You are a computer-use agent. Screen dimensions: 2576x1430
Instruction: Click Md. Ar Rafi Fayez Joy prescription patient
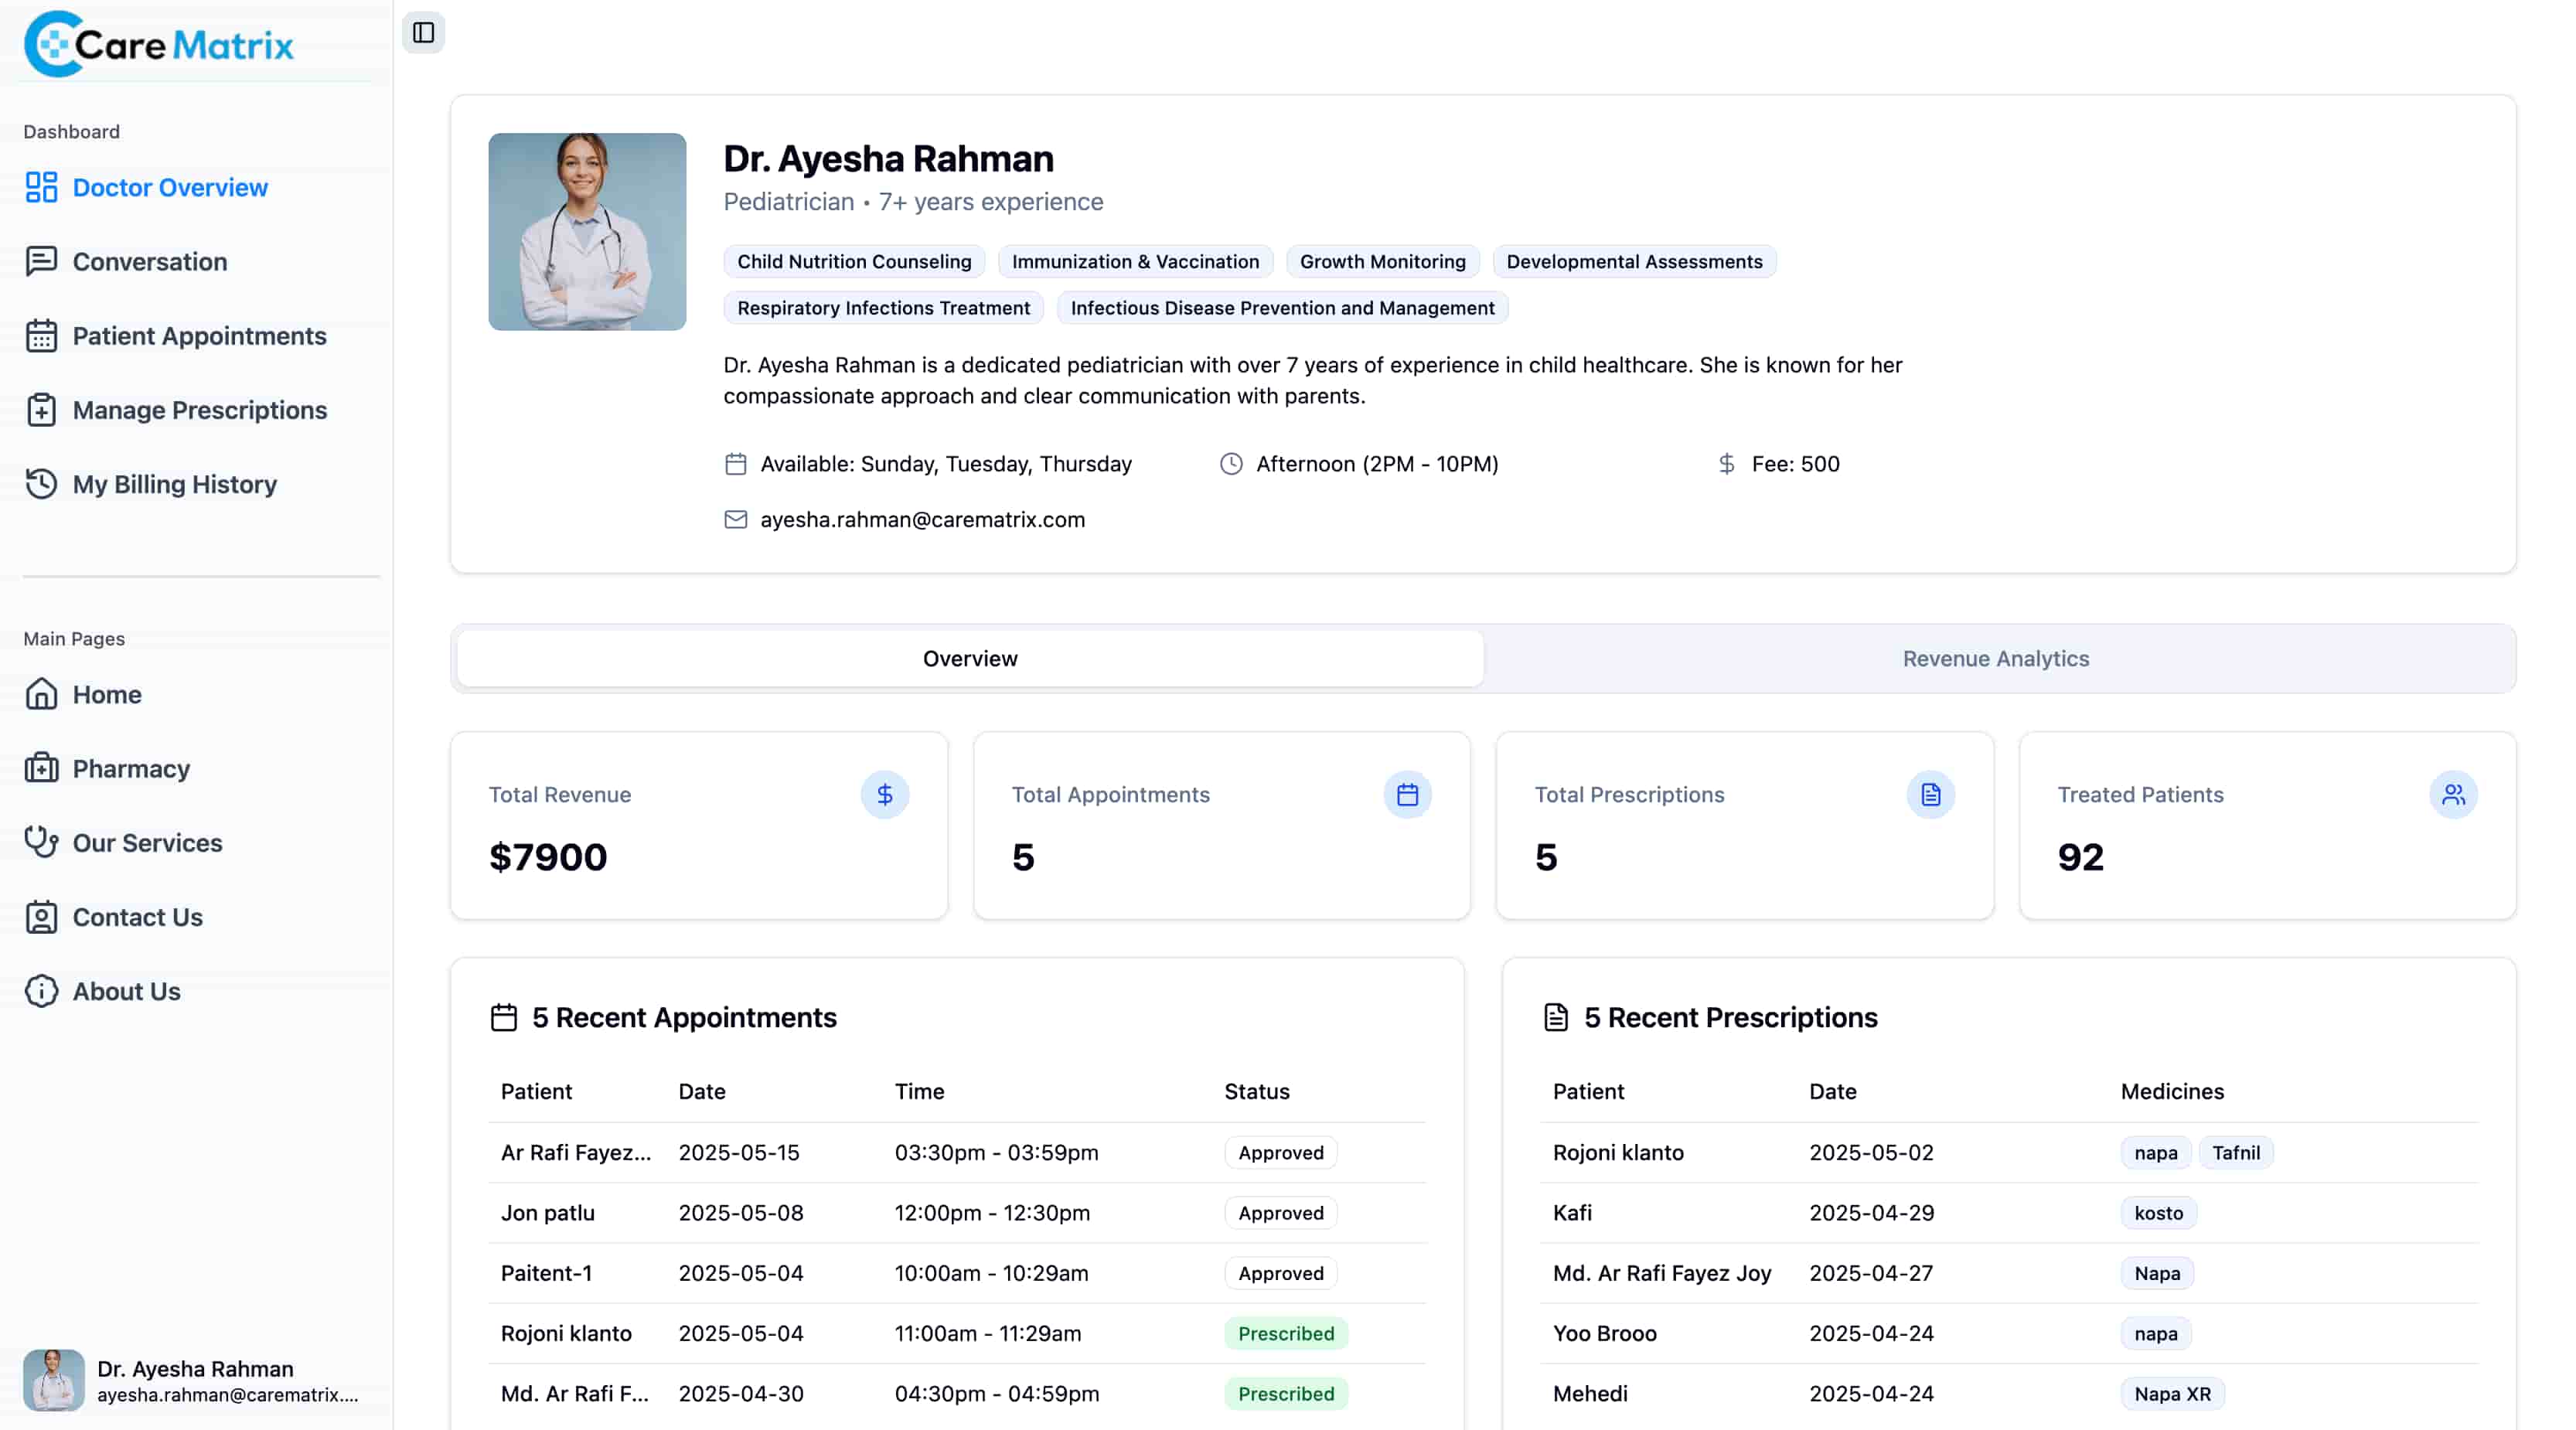point(1662,1273)
